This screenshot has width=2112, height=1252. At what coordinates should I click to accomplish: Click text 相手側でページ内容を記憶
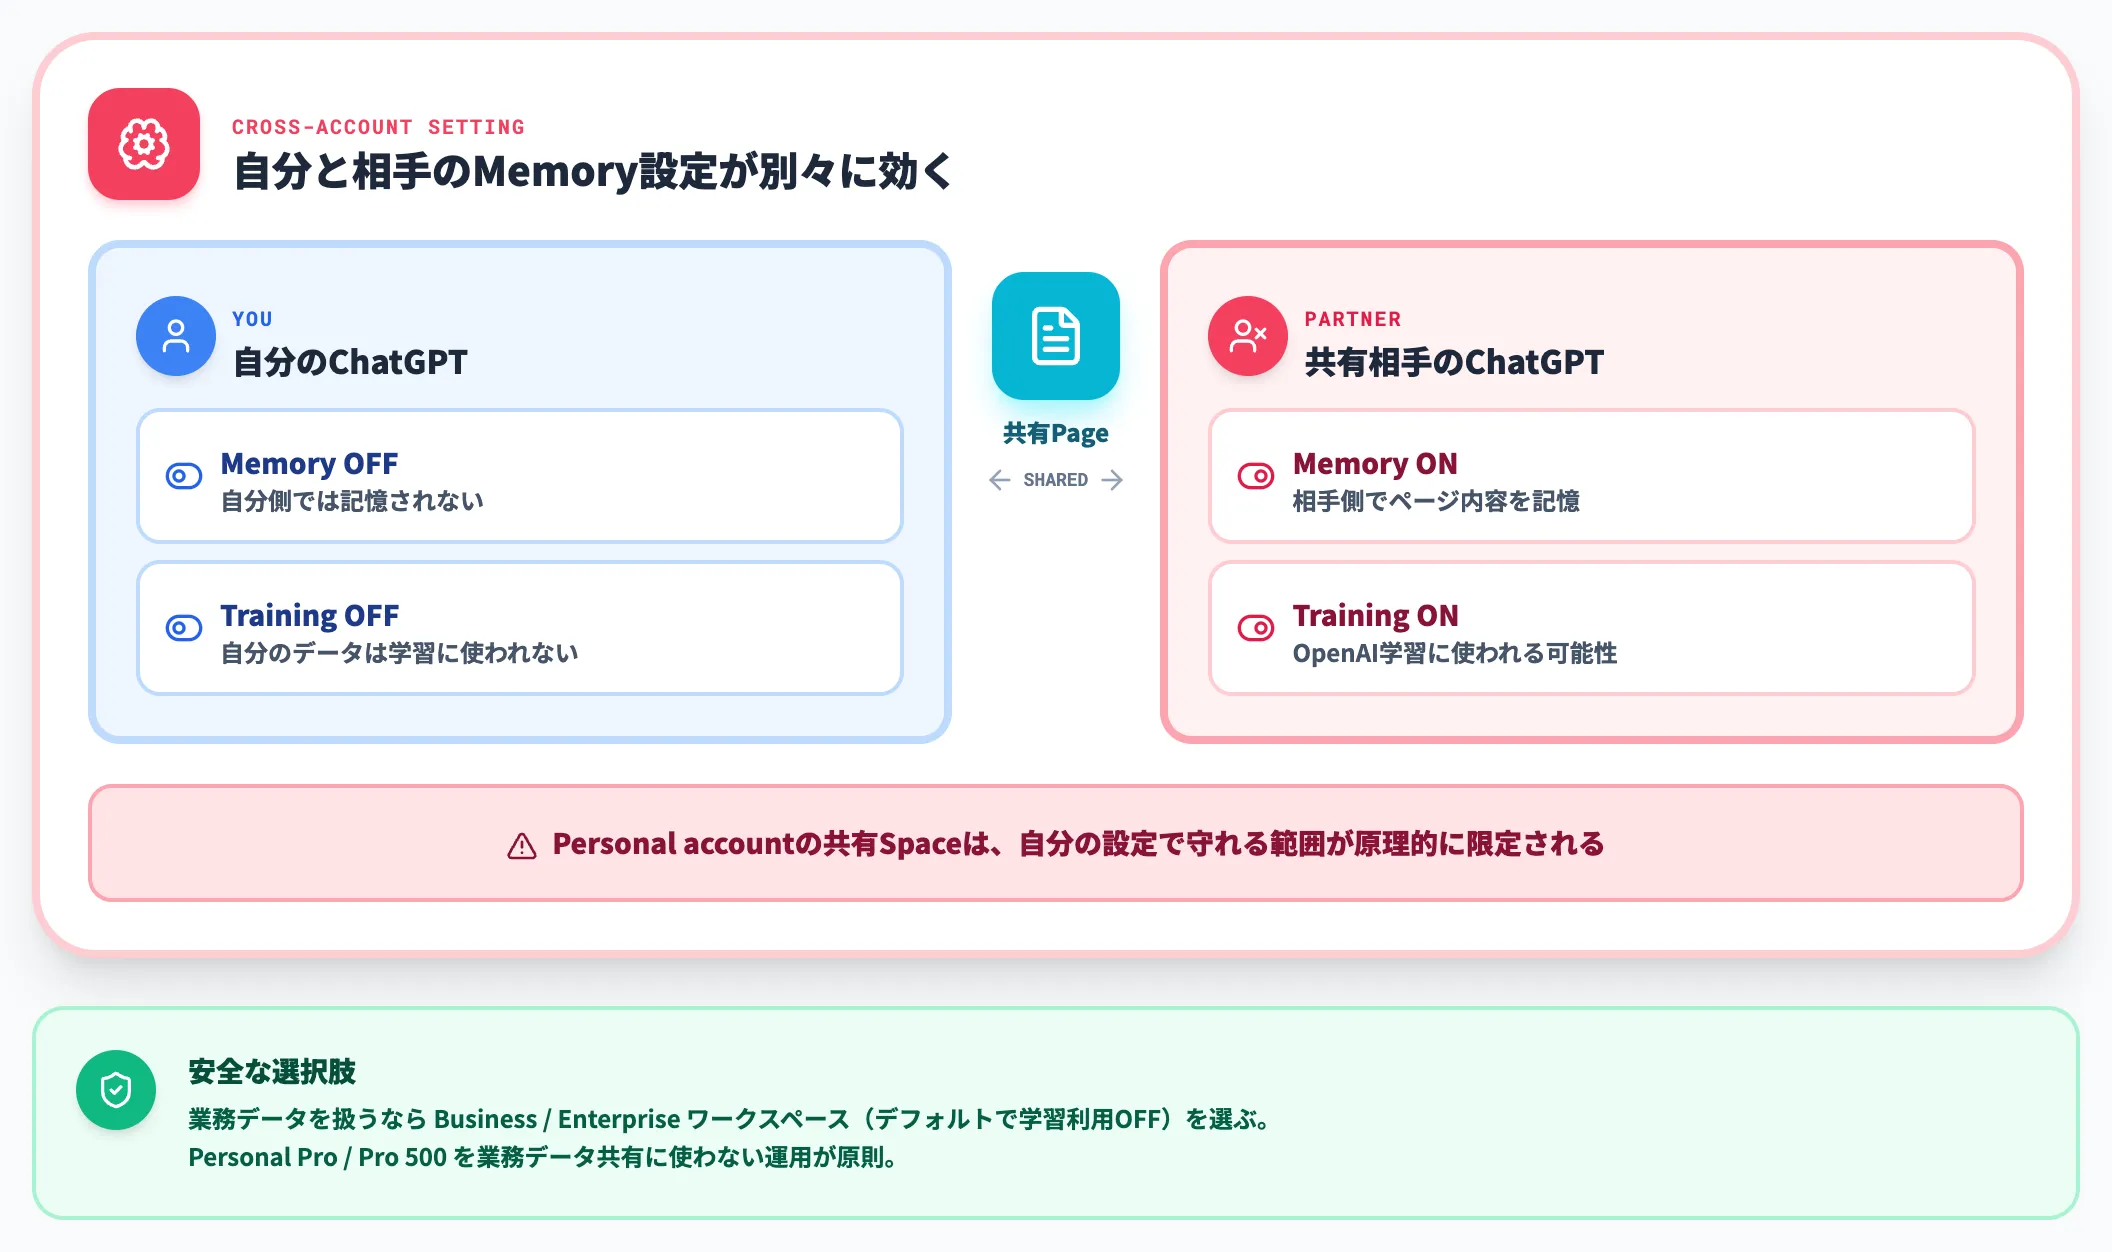point(1436,501)
